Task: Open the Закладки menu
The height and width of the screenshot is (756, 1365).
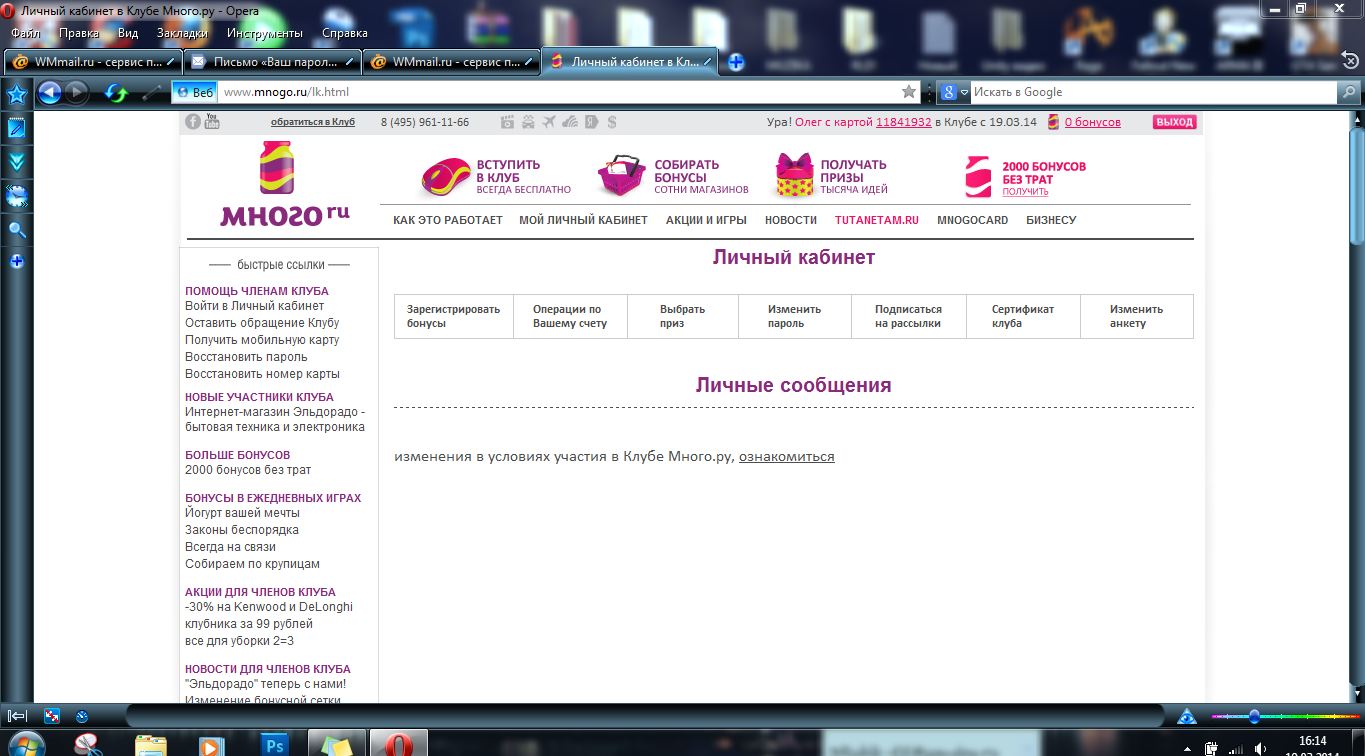Action: [182, 33]
